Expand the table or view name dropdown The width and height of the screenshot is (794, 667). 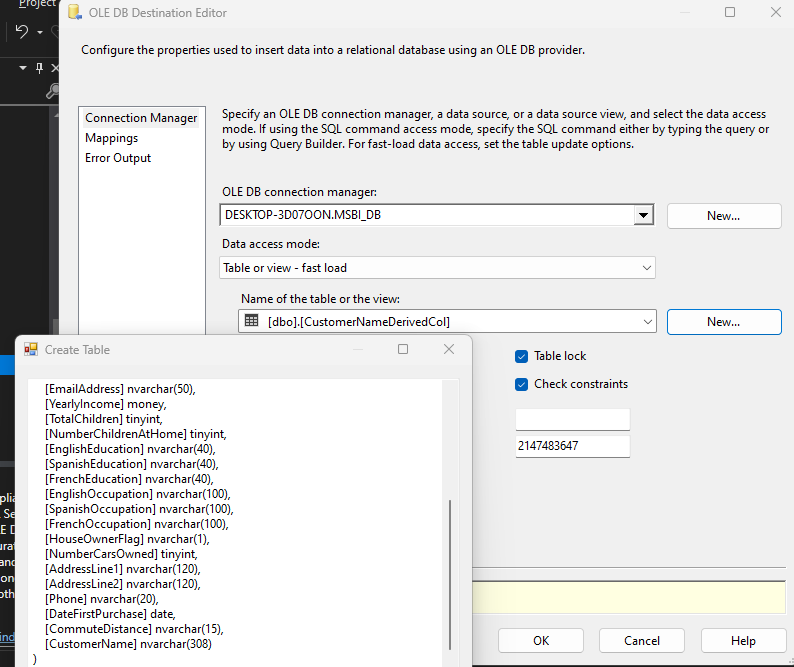pyautogui.click(x=647, y=322)
